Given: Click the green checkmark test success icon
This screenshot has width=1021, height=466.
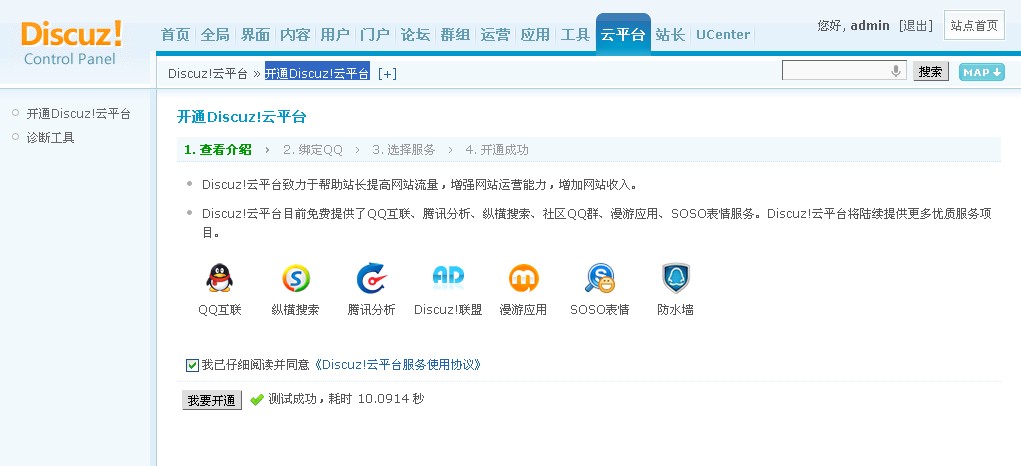Looking at the screenshot, I should (x=257, y=400).
